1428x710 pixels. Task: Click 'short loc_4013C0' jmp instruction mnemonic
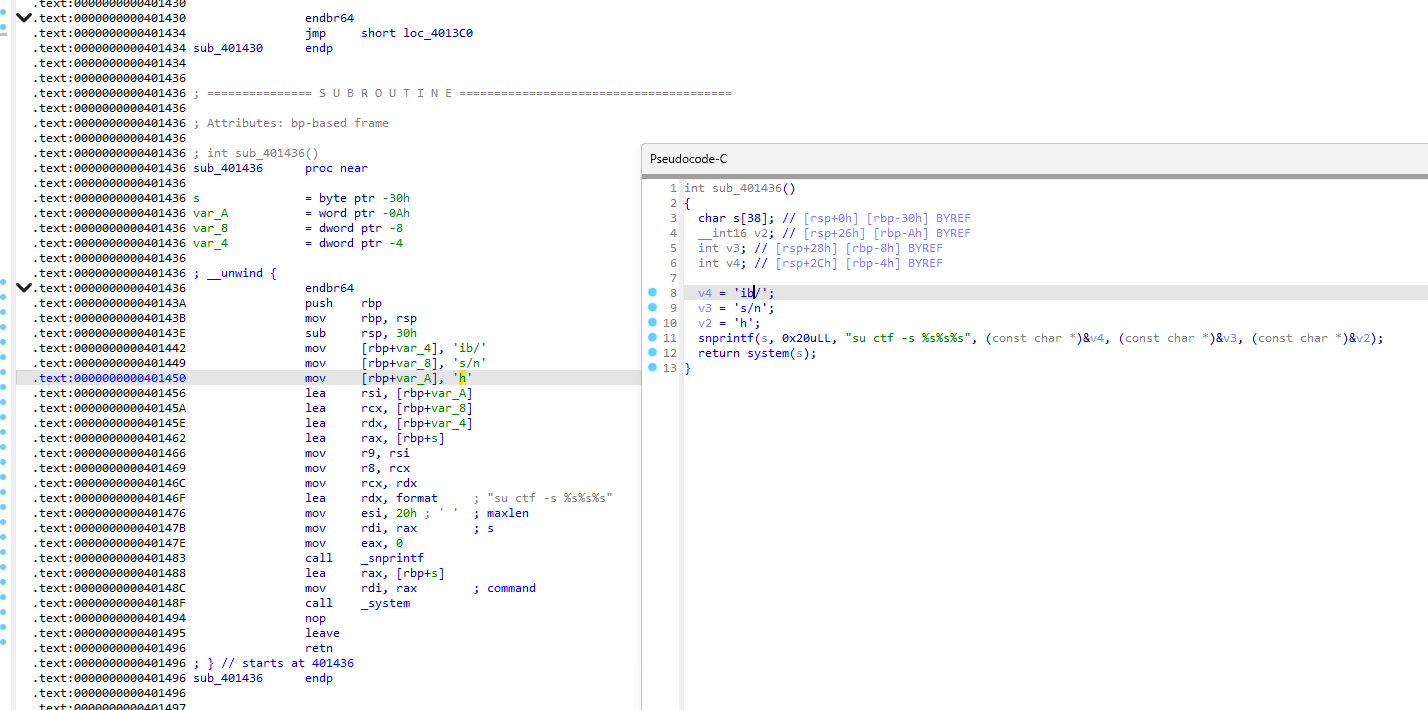coord(315,33)
